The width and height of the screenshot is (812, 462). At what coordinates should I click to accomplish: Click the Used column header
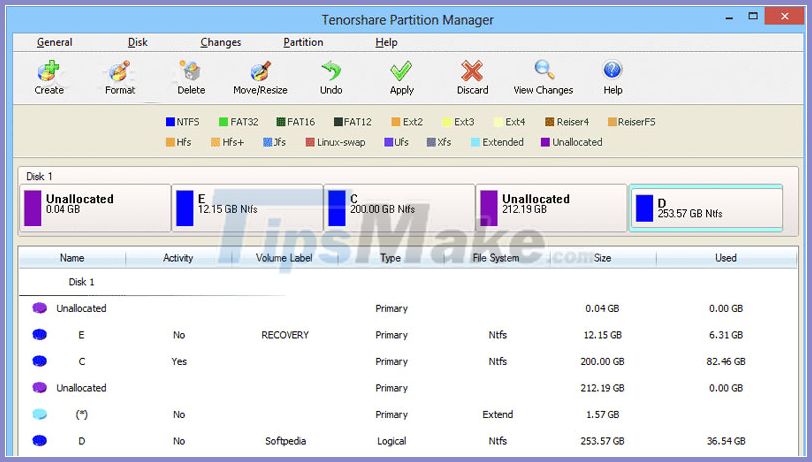pos(726,258)
